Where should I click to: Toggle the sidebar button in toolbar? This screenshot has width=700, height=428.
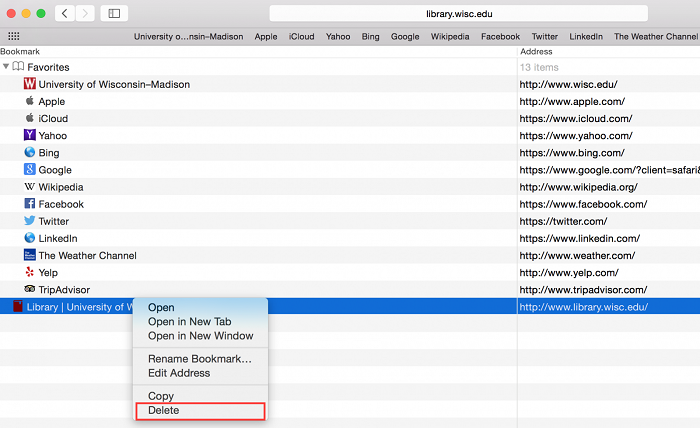click(x=114, y=13)
